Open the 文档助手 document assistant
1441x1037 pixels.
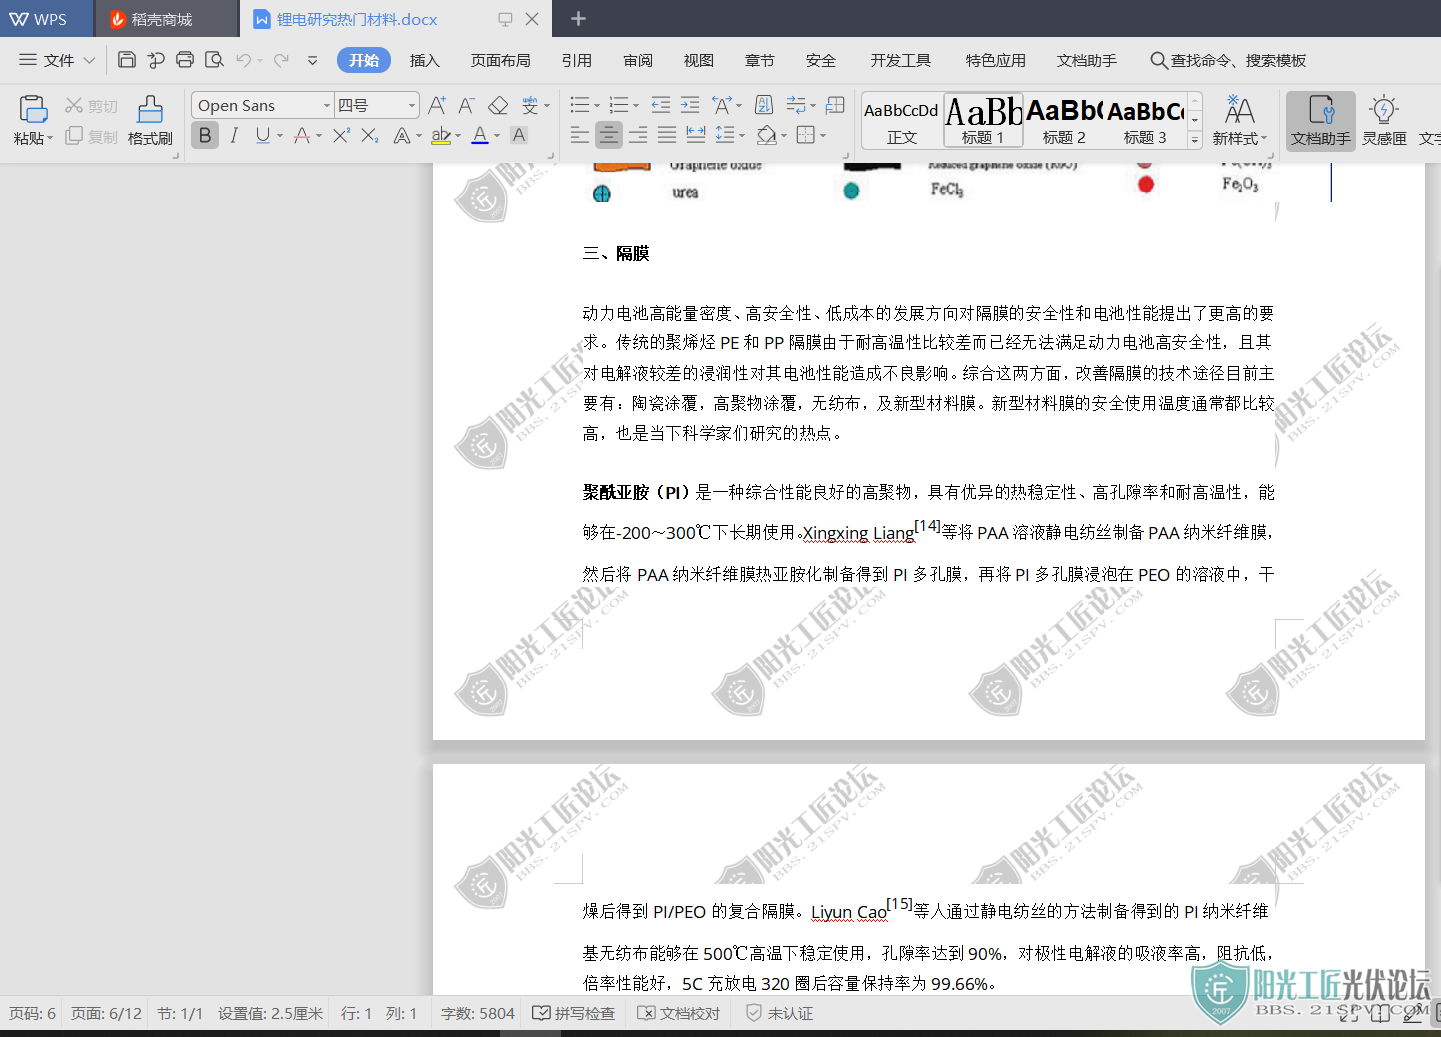pos(1321,120)
